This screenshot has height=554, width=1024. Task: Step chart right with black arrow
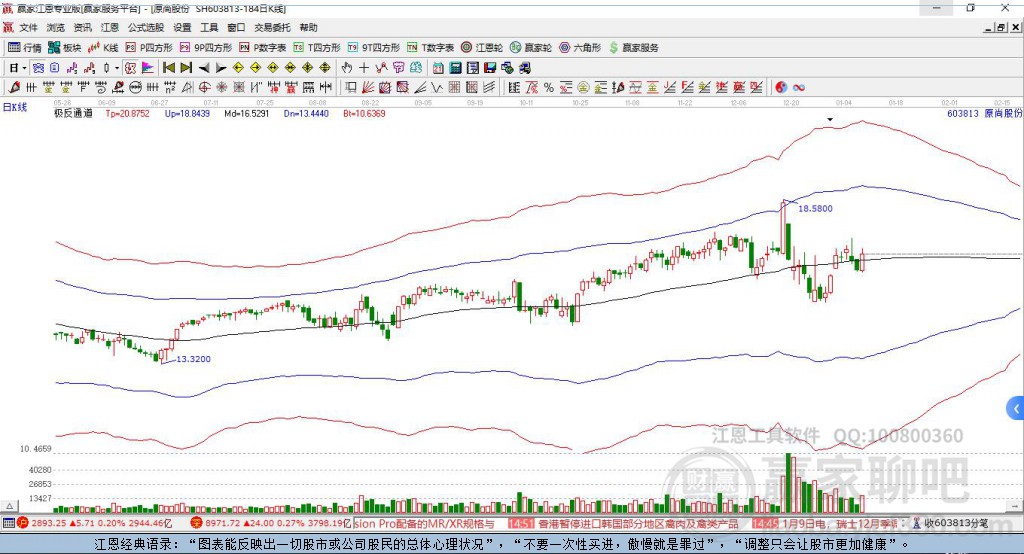pyautogui.click(x=221, y=68)
